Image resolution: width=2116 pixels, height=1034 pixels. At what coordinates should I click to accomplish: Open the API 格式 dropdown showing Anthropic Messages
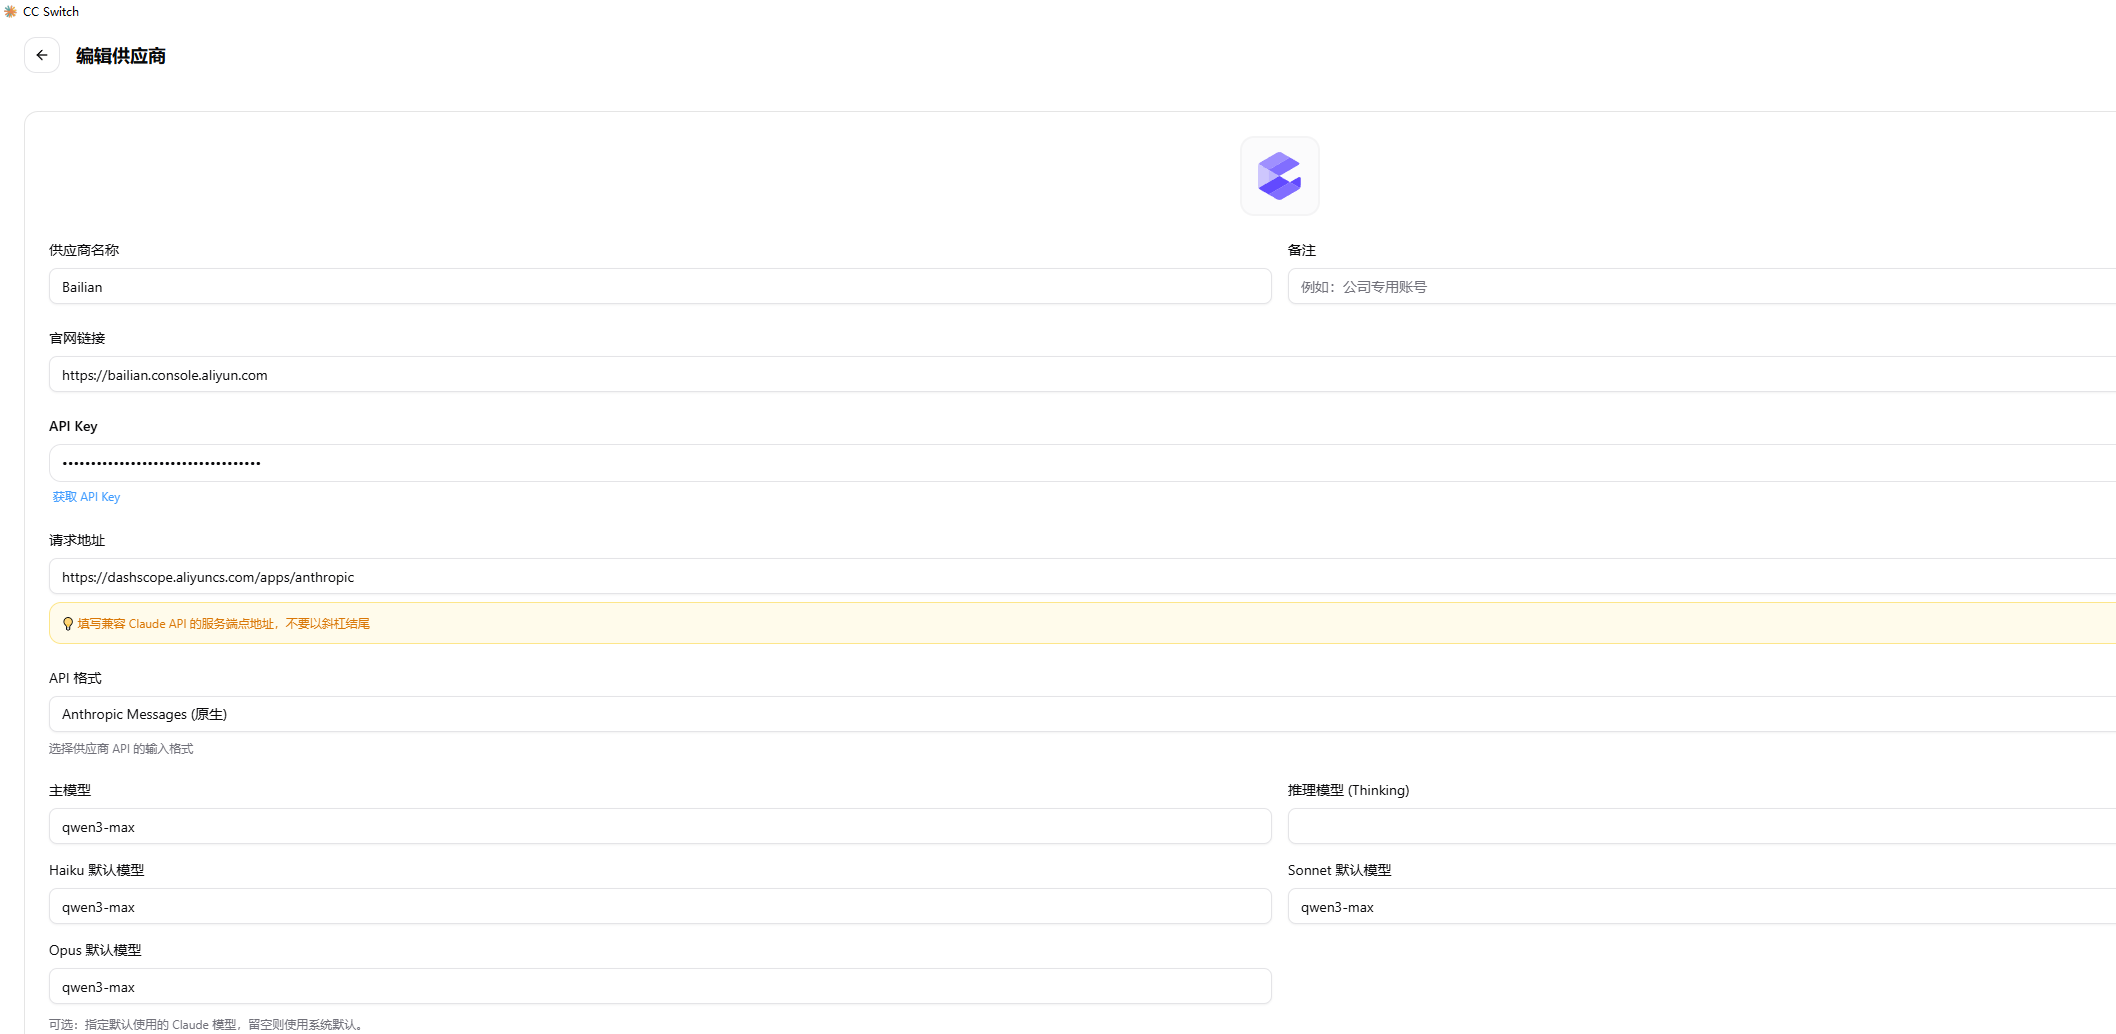point(1082,714)
